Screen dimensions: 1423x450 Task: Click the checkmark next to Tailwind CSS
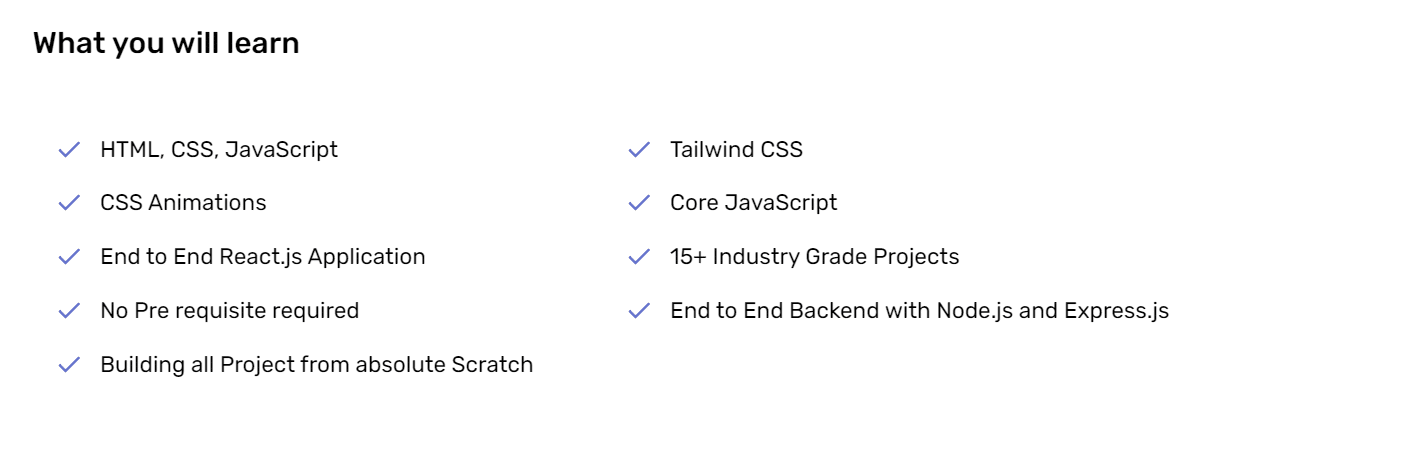(x=639, y=150)
